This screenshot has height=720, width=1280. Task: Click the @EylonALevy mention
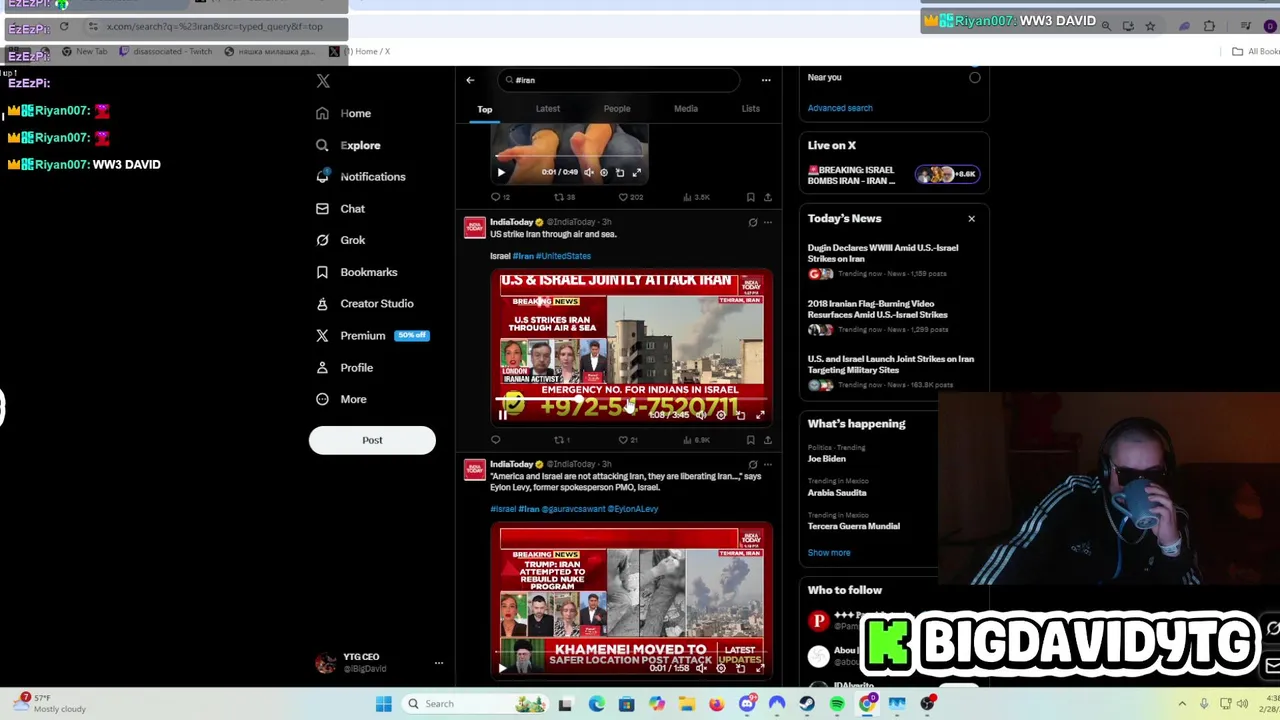[632, 509]
